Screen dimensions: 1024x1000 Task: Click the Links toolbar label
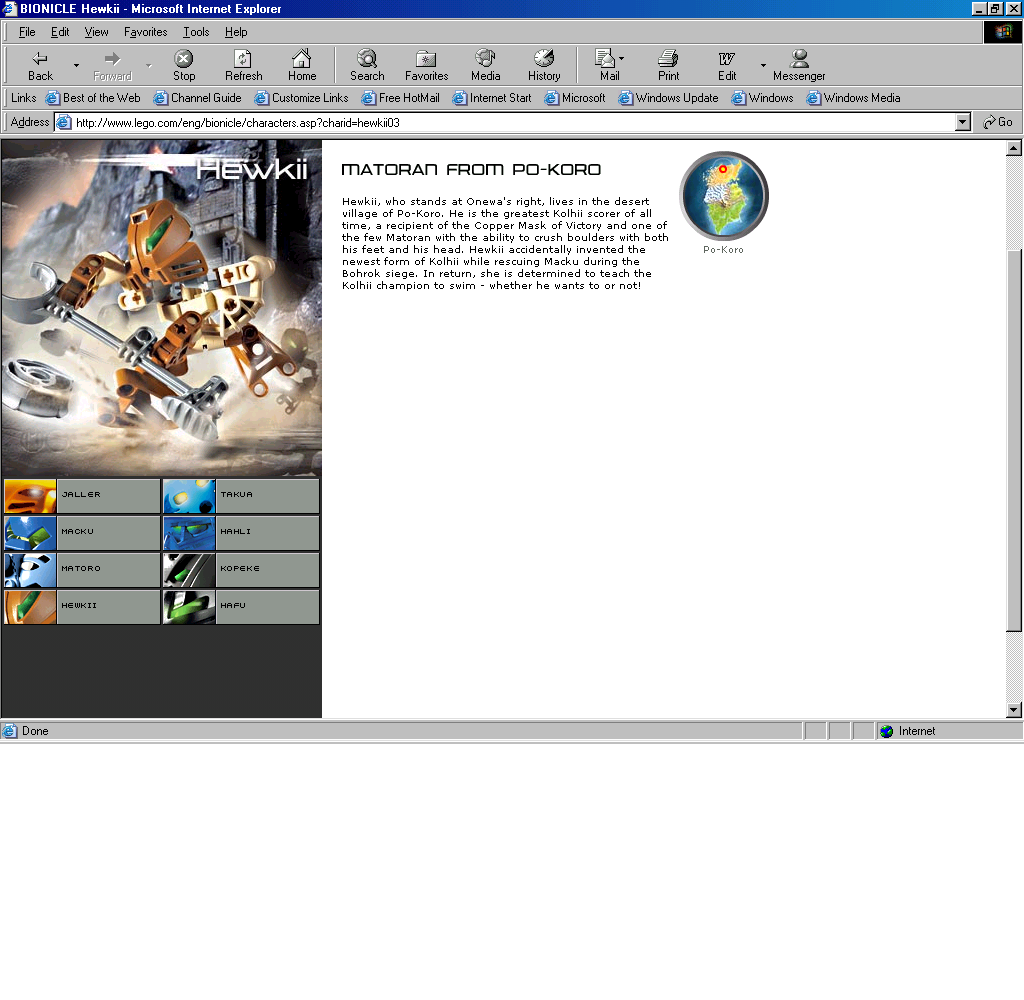pyautogui.click(x=24, y=98)
